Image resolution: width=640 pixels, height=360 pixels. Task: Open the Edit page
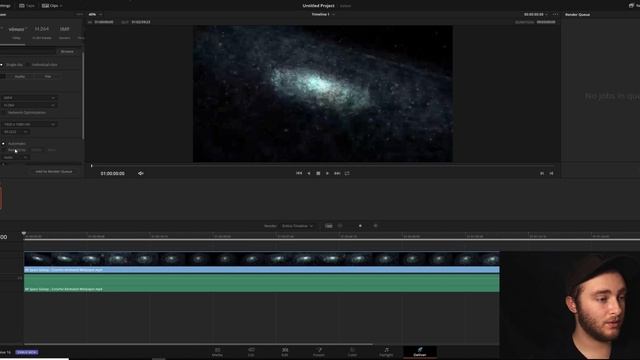tap(285, 352)
